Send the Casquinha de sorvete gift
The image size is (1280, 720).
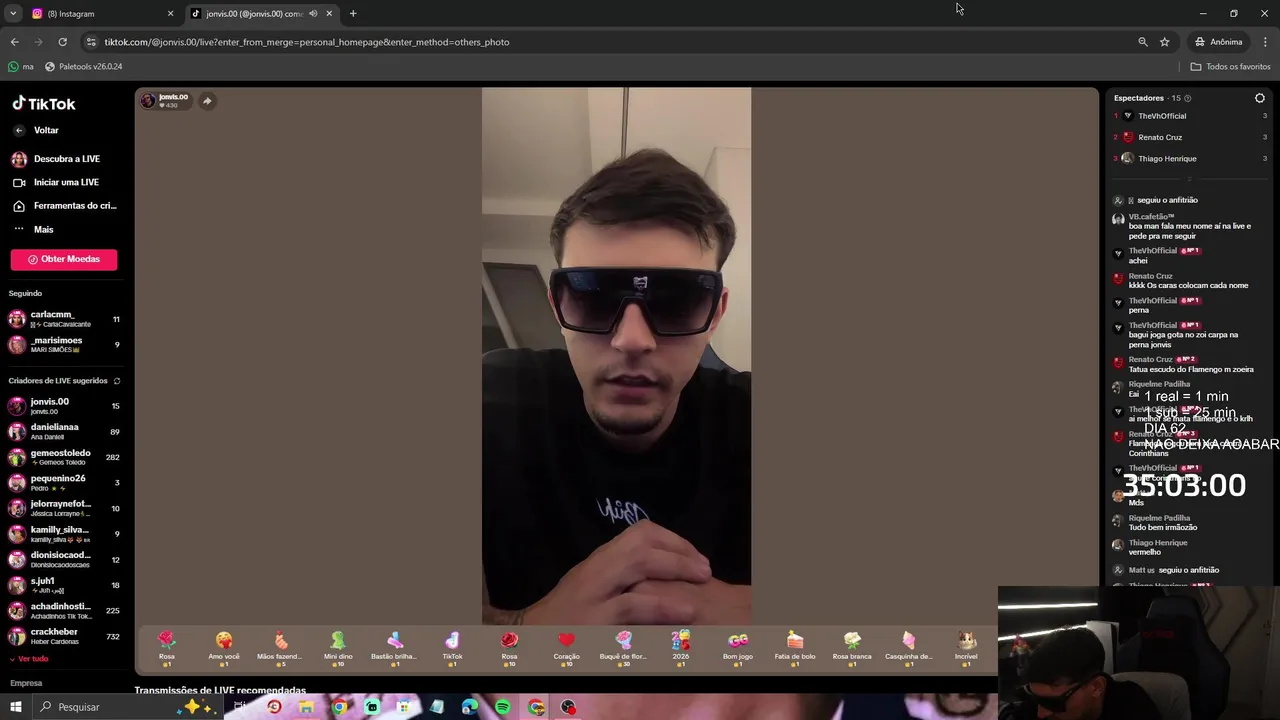click(909, 648)
